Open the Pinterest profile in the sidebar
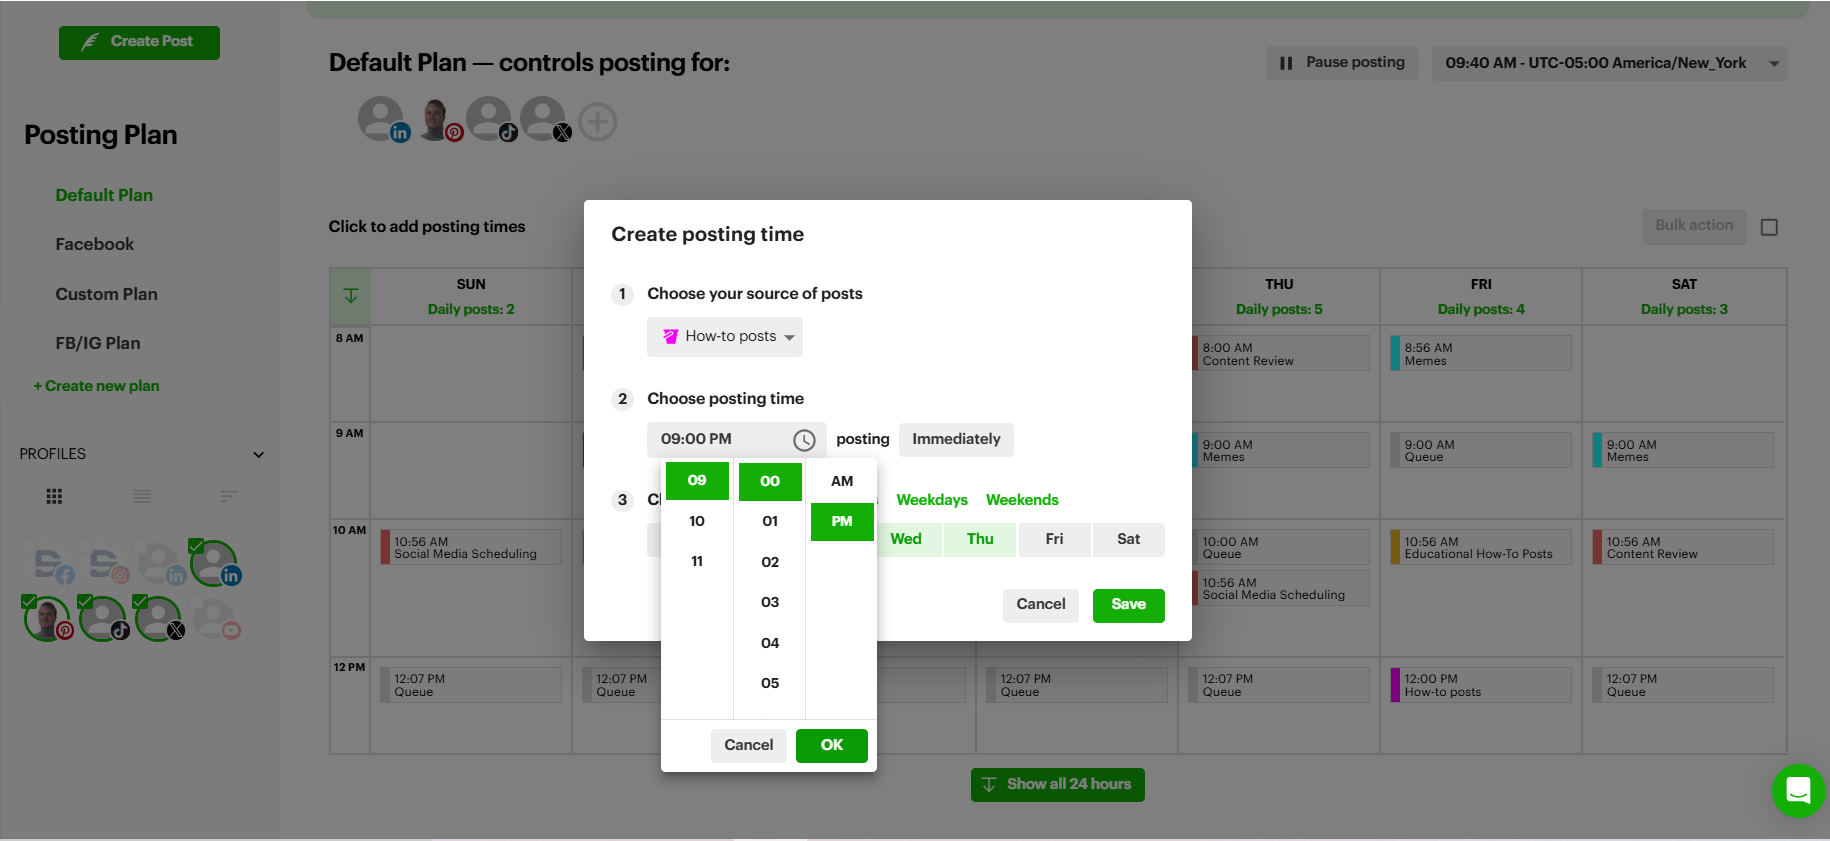 point(46,618)
